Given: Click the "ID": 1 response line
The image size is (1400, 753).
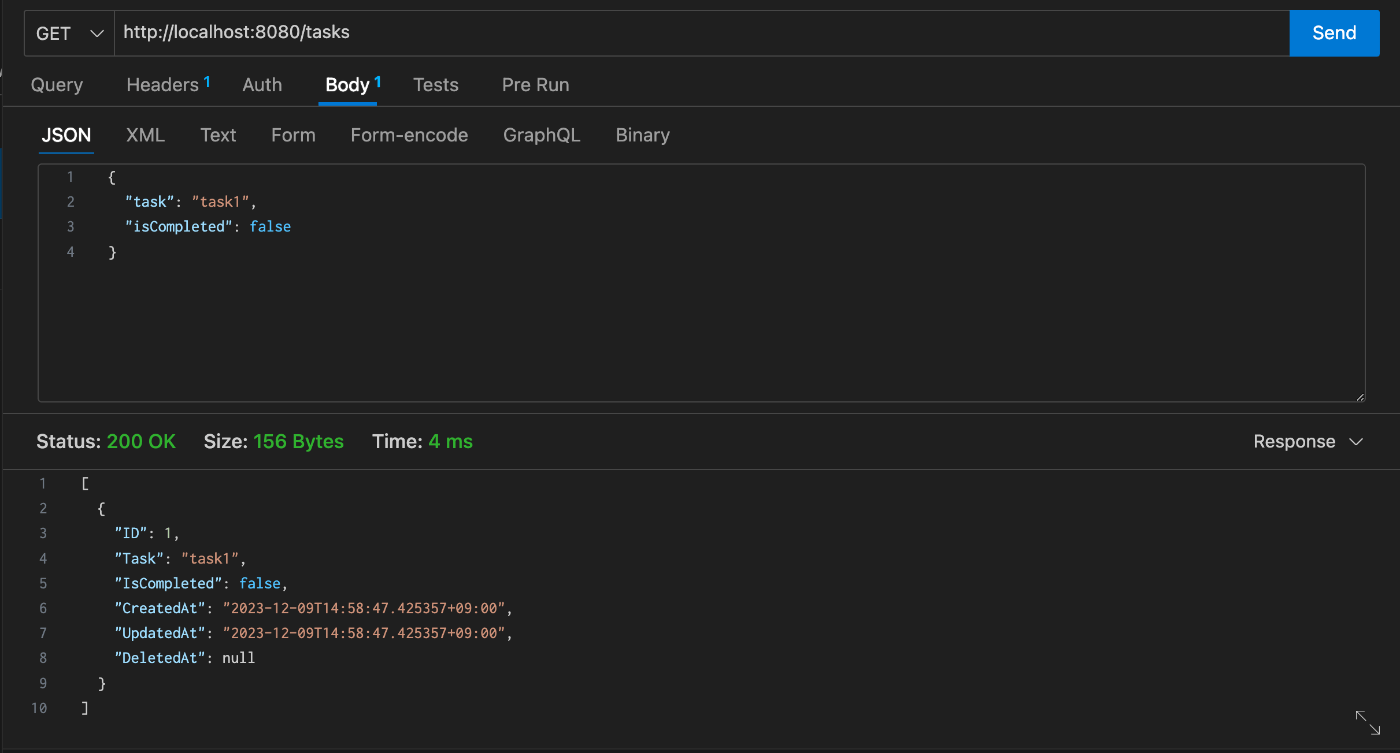Looking at the screenshot, I should 147,533.
